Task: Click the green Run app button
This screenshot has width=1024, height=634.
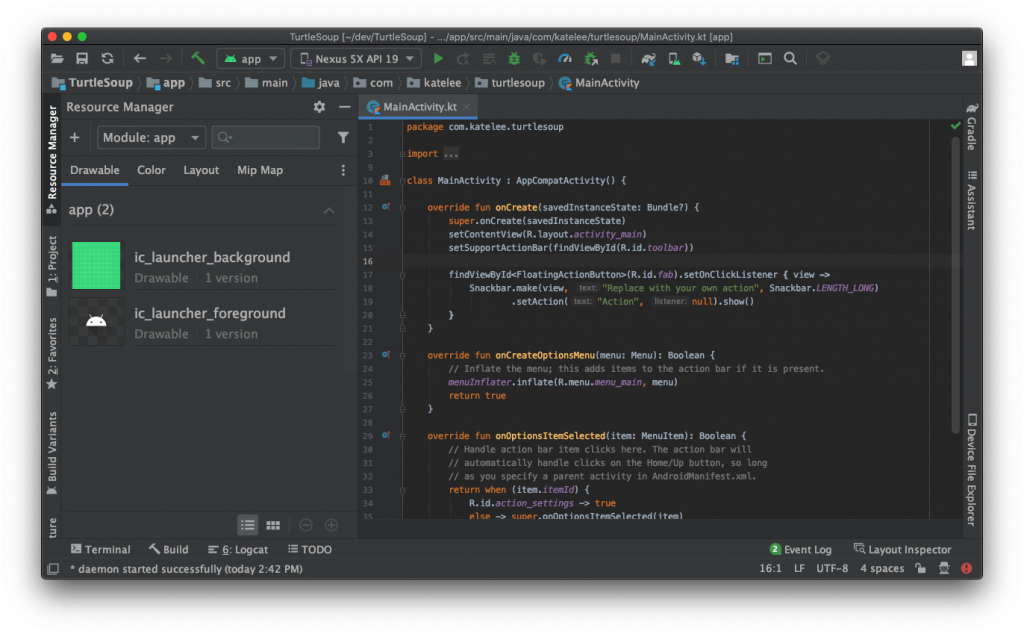Action: [438, 59]
